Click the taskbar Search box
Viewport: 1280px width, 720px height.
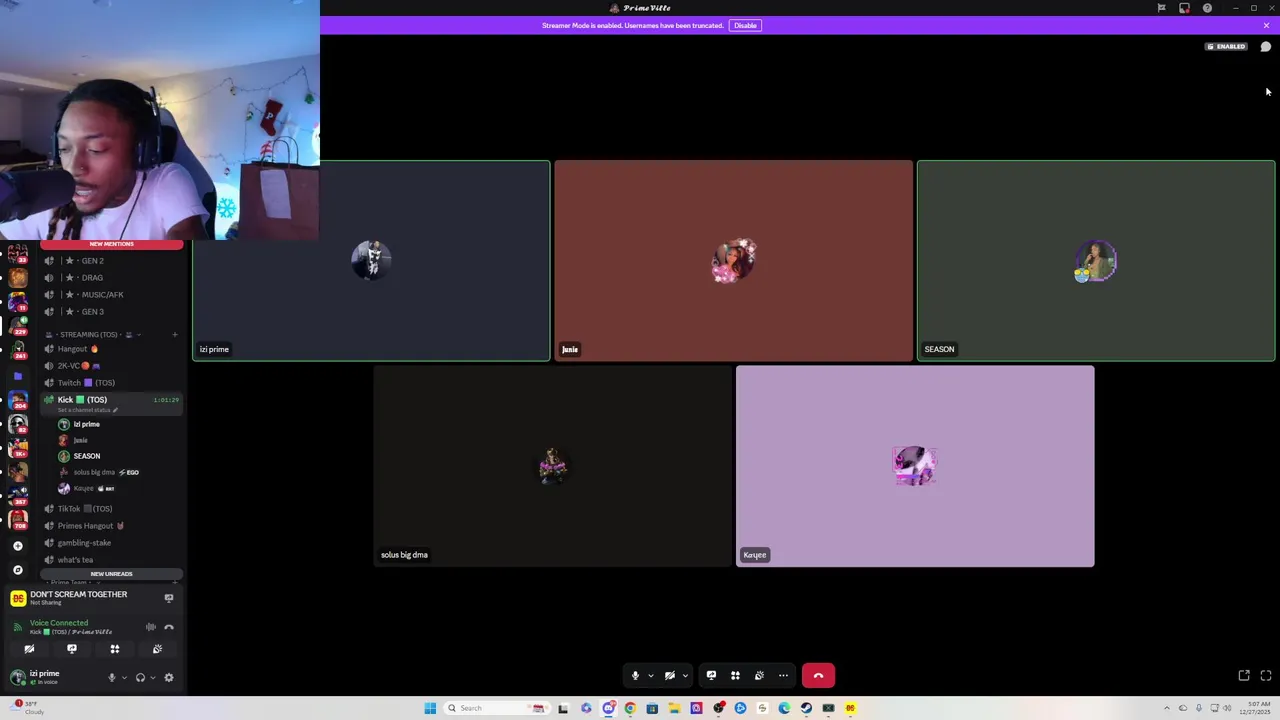pos(495,708)
